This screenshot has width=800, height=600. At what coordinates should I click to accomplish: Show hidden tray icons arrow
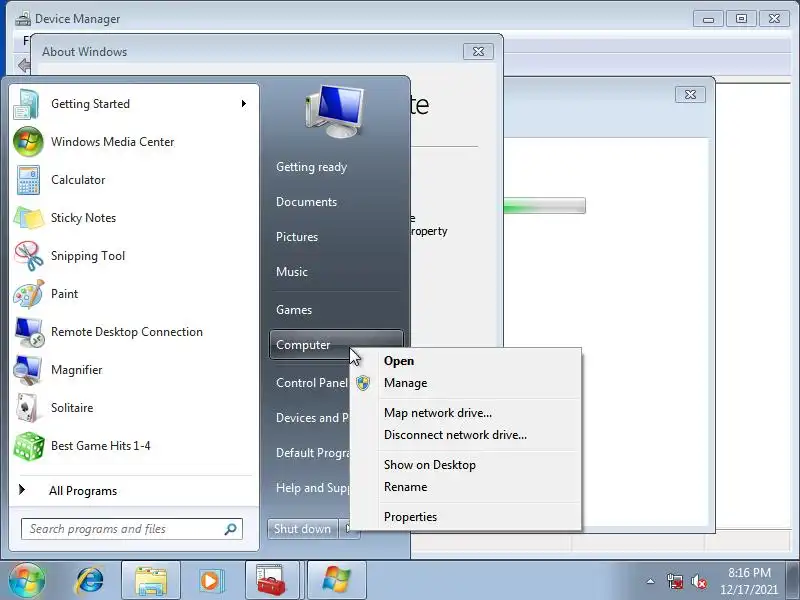[x=651, y=581]
